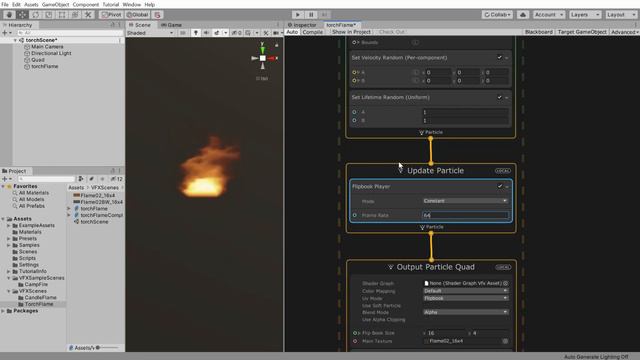Select torchFlame object in Hierarchy
This screenshot has width=640, height=360.
click(44, 66)
